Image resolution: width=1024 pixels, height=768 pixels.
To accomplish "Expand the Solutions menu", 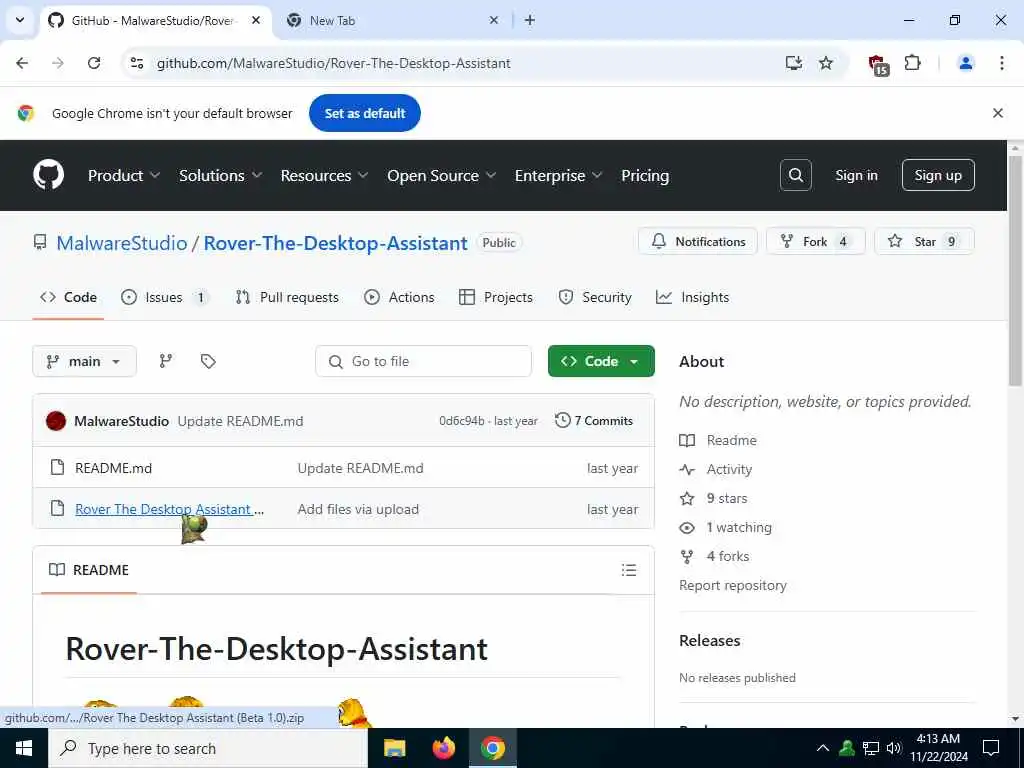I will [x=221, y=176].
